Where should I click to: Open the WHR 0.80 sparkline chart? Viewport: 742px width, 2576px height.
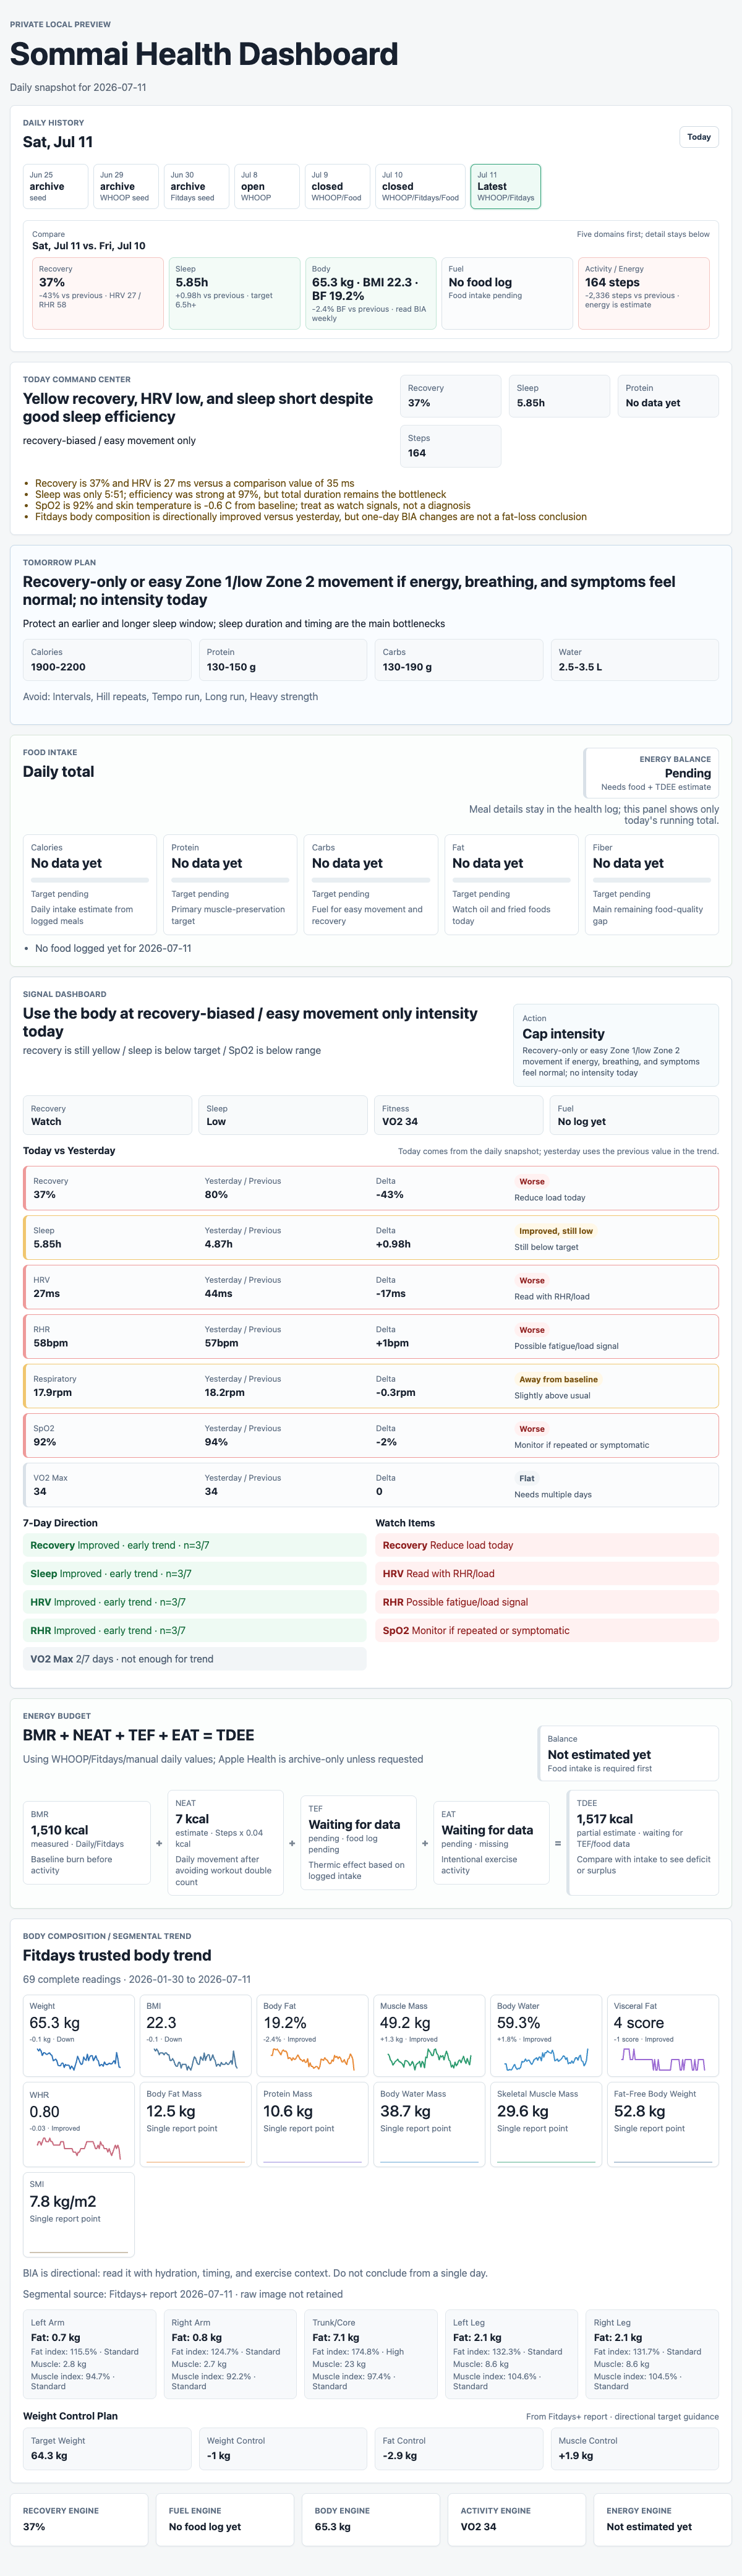click(x=78, y=2147)
